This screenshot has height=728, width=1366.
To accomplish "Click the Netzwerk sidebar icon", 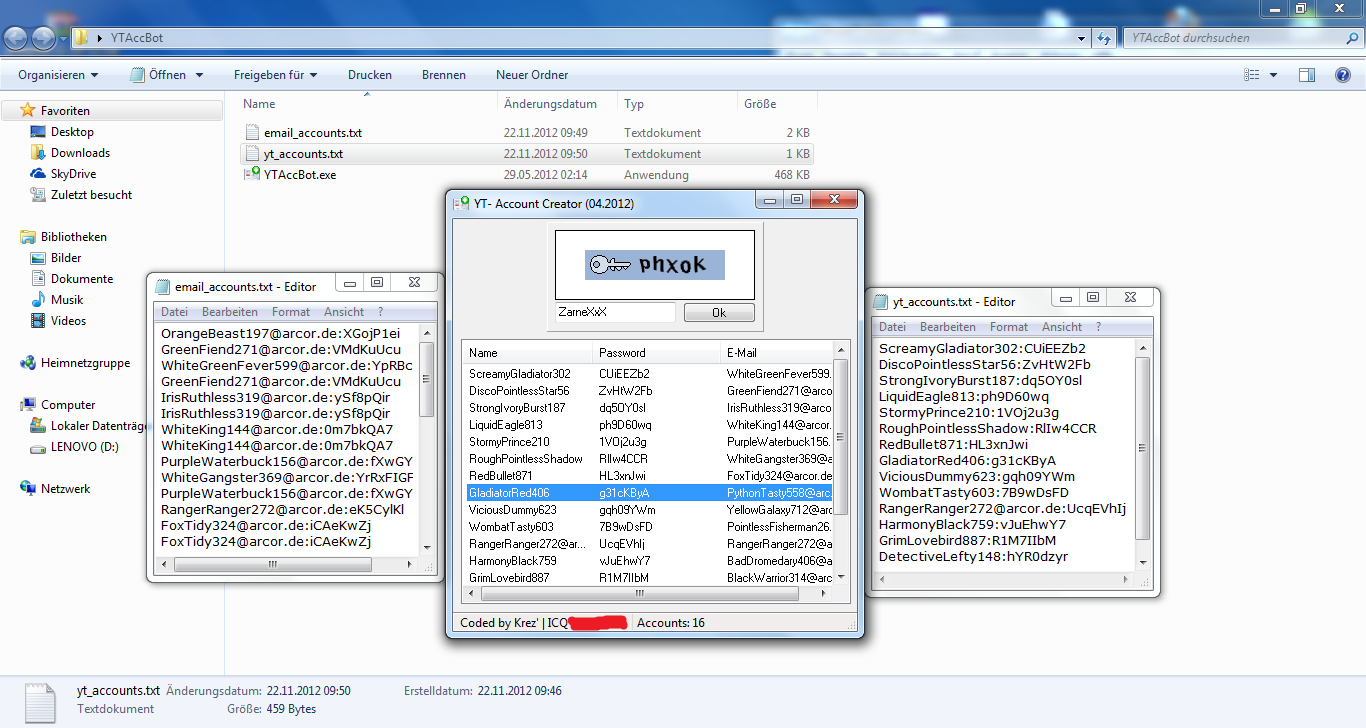I will point(28,489).
